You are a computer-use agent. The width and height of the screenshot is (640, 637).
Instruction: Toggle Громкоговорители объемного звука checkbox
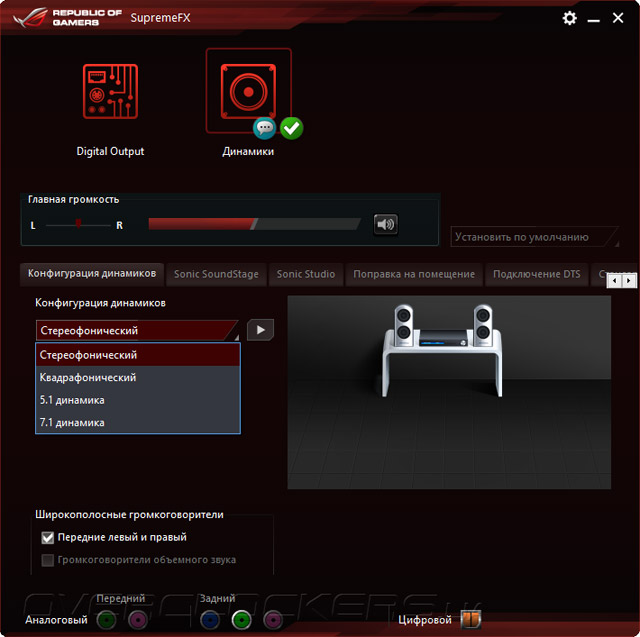(x=48, y=560)
